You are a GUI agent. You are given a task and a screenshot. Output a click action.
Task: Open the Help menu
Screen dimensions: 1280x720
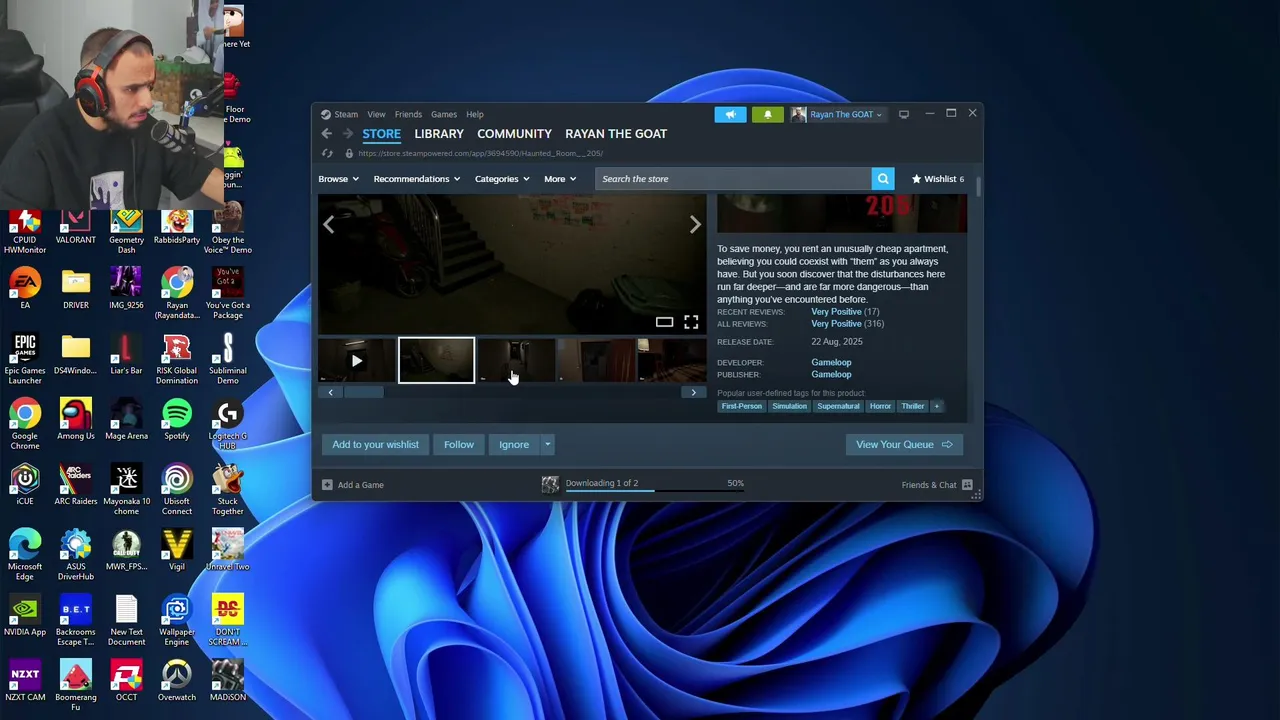click(475, 114)
